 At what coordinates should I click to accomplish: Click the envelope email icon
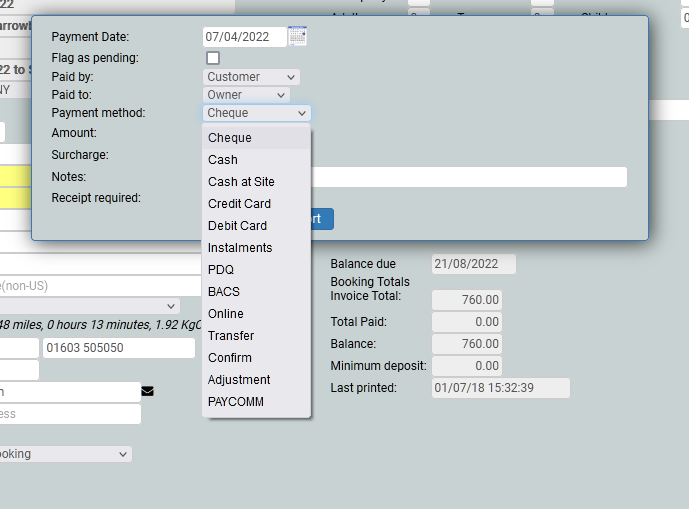[148, 391]
